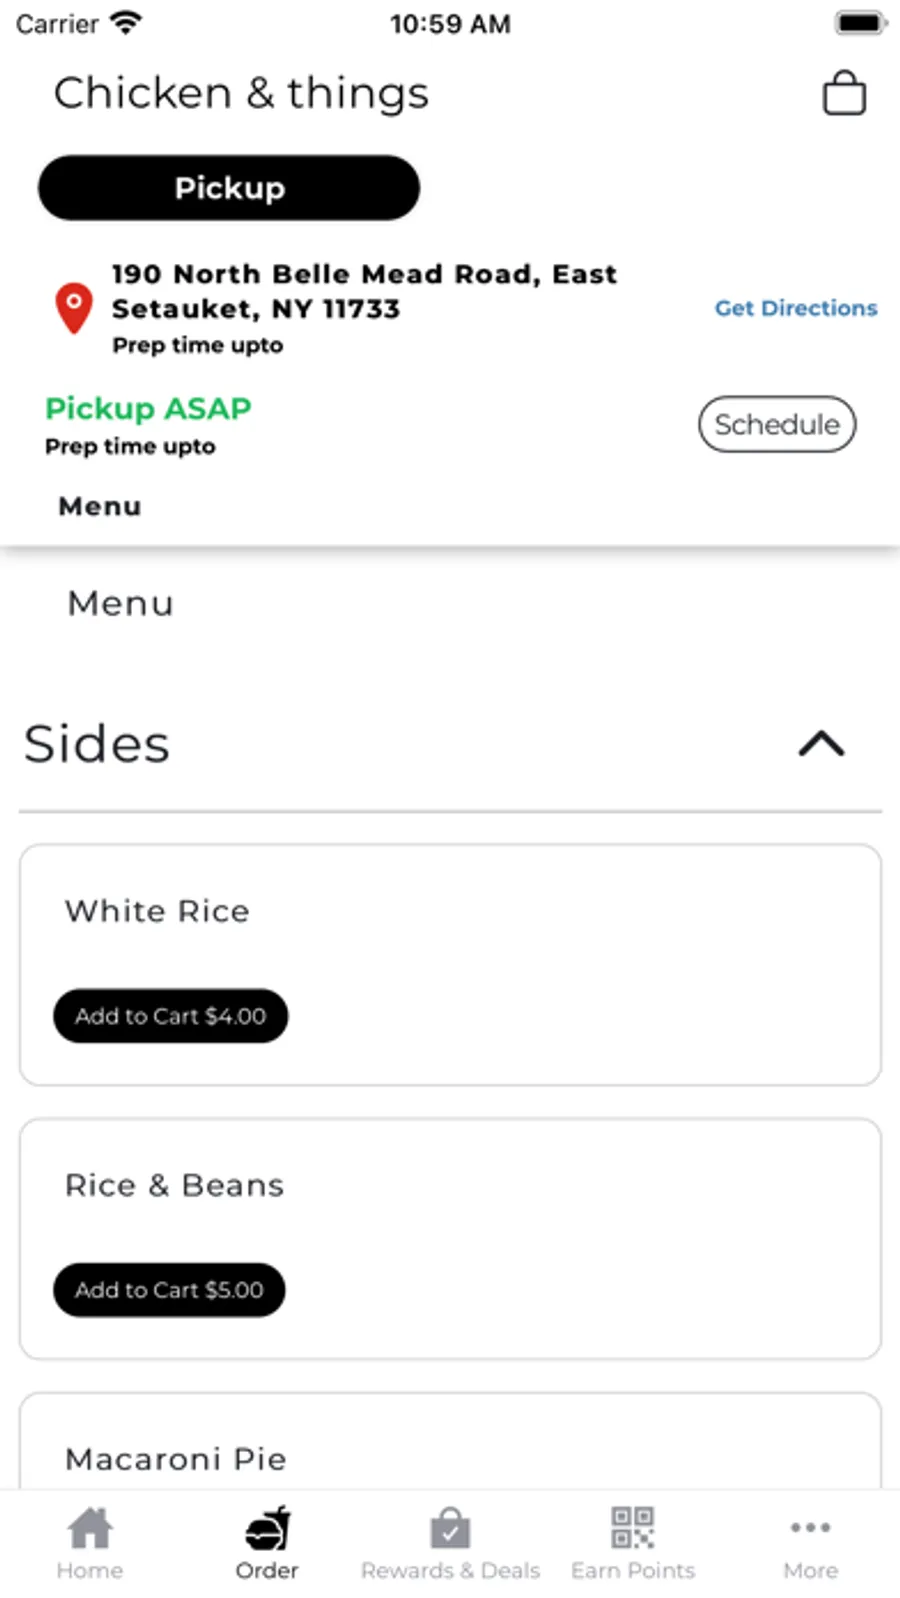Add White Rice to cart for $4.00

pyautogui.click(x=170, y=1016)
